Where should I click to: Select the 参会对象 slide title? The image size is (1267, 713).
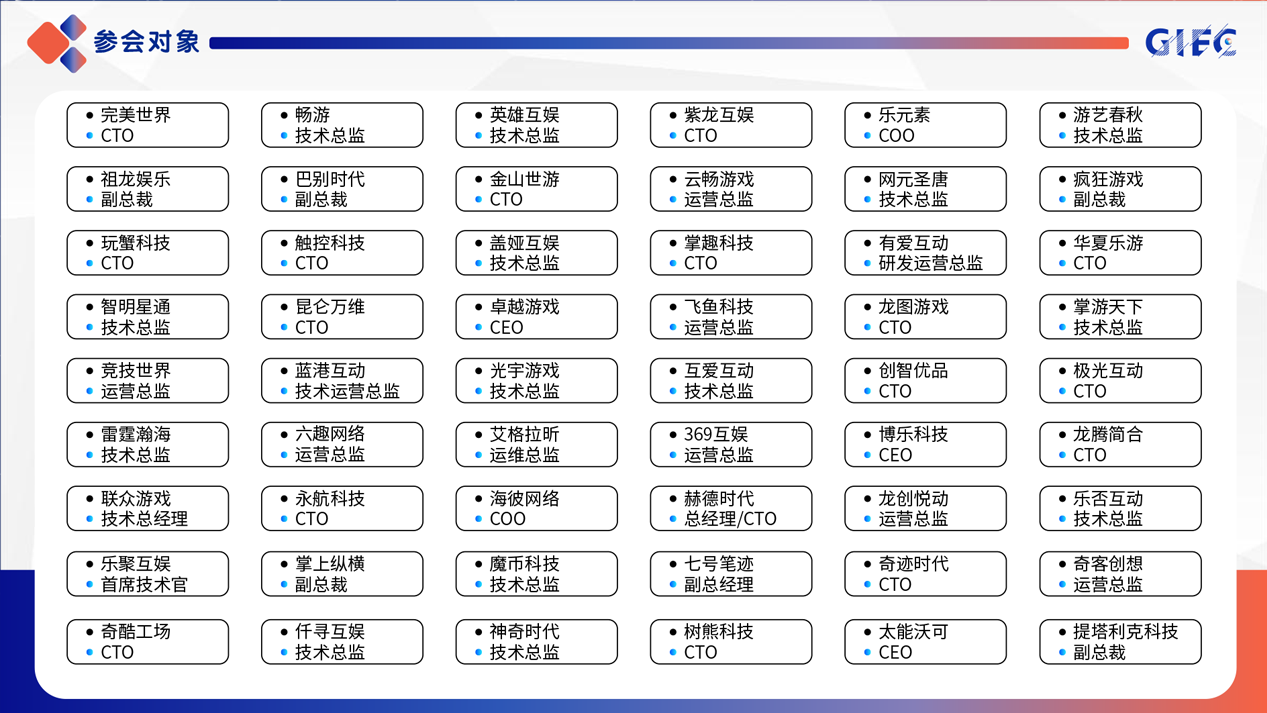tap(146, 42)
